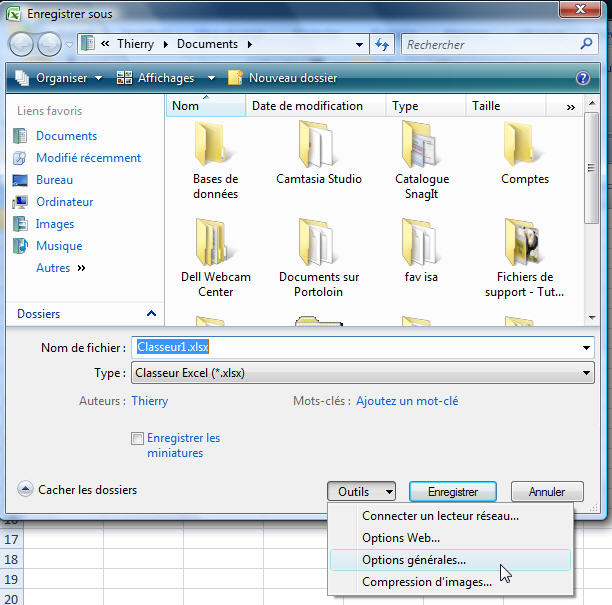Choose Options générales menu entry
The width and height of the screenshot is (612, 605).
pos(450,560)
